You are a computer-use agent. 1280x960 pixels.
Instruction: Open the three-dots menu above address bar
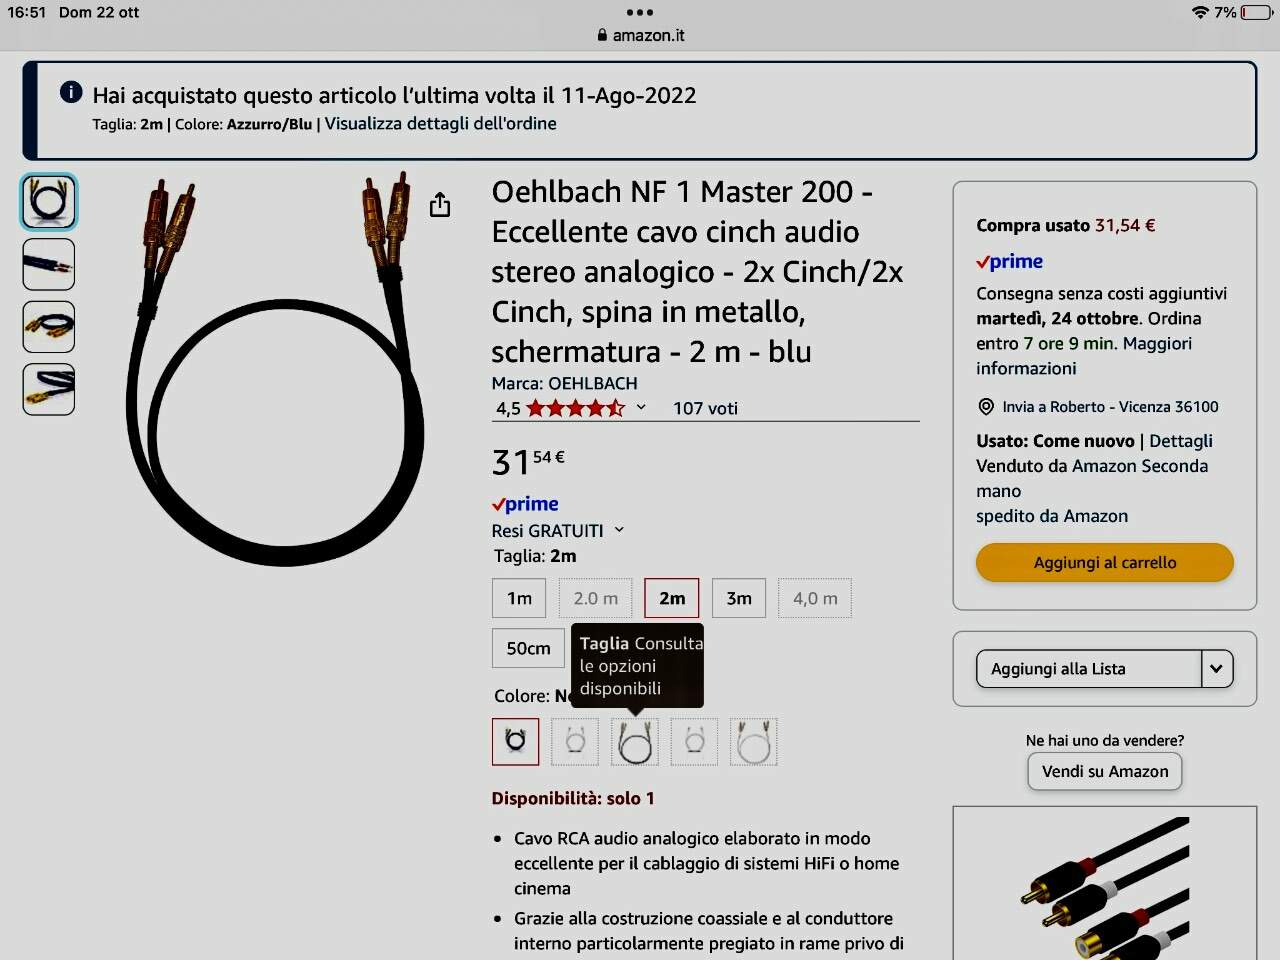point(640,12)
